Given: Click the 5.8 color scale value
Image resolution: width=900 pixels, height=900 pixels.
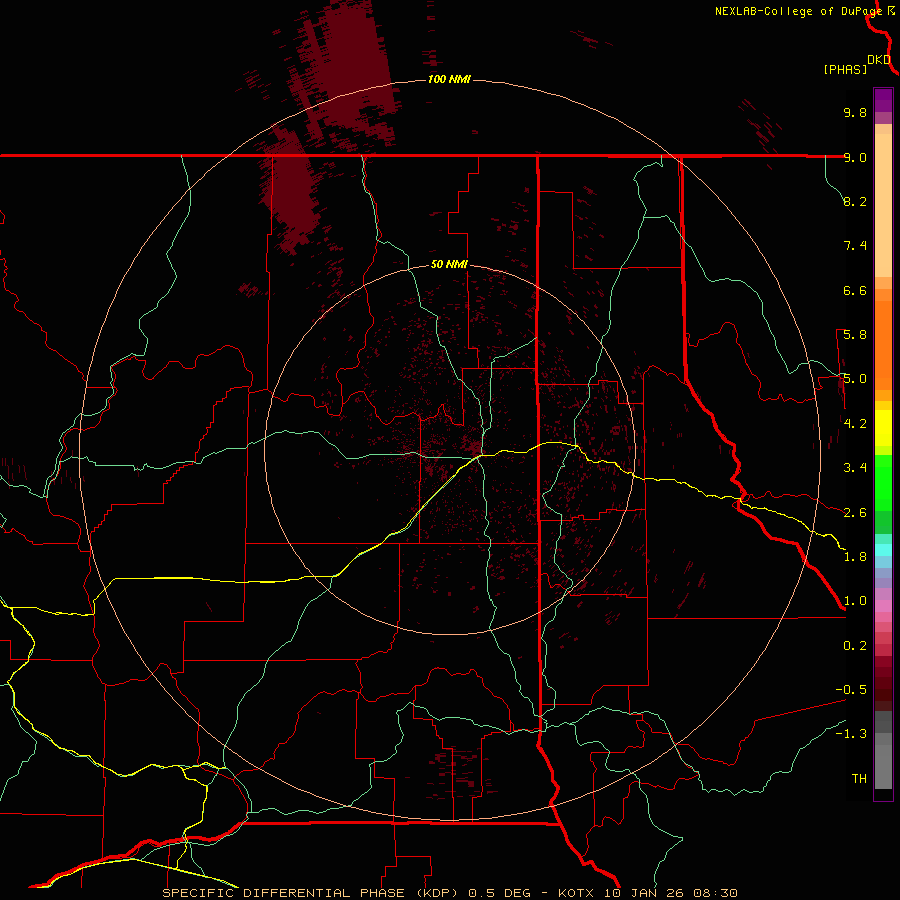Looking at the screenshot, I should tap(855, 335).
